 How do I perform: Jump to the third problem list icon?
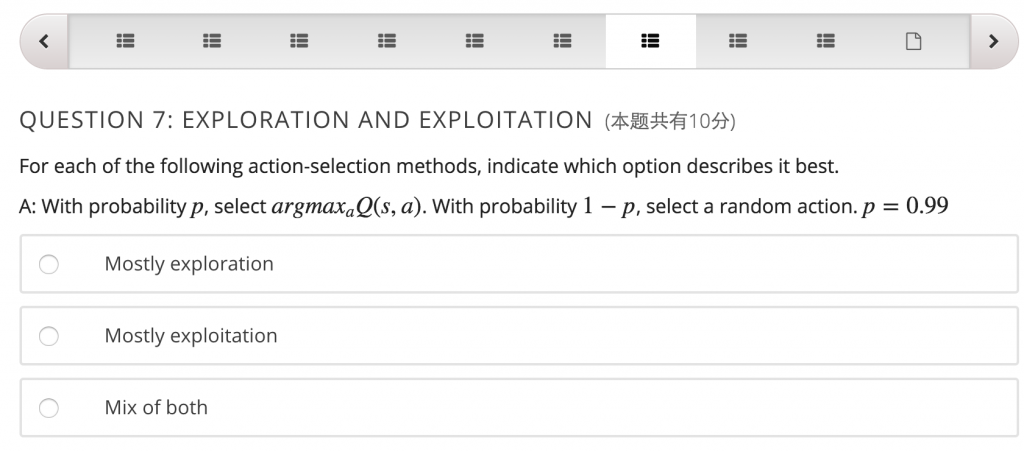pyautogui.click(x=299, y=42)
